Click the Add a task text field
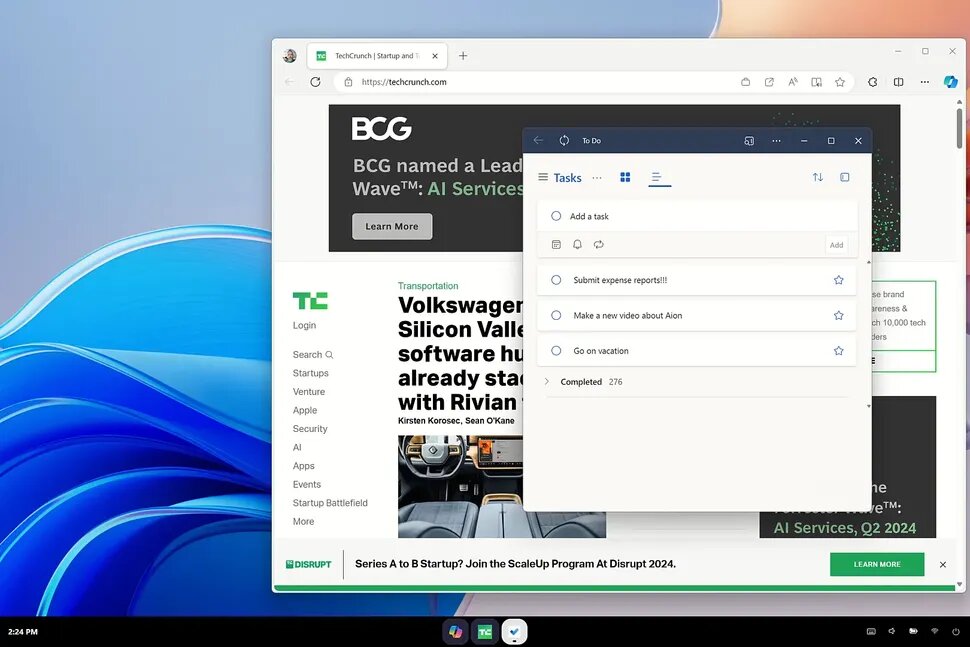This screenshot has width=970, height=647. tap(697, 216)
